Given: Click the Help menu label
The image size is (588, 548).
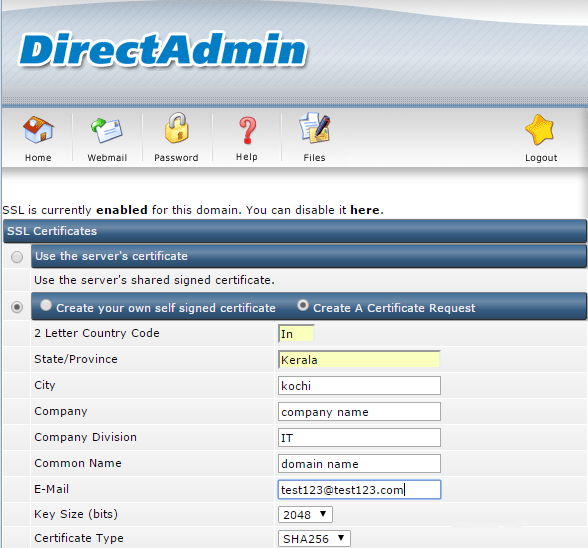Looking at the screenshot, I should tap(247, 157).
